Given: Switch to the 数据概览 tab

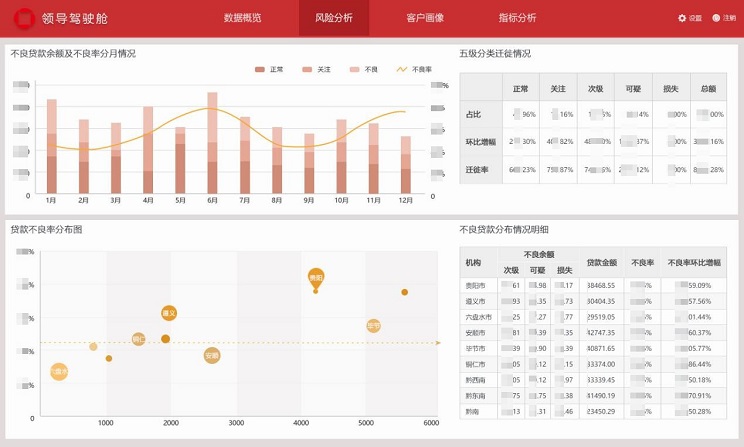Looking at the screenshot, I should tap(243, 18).
